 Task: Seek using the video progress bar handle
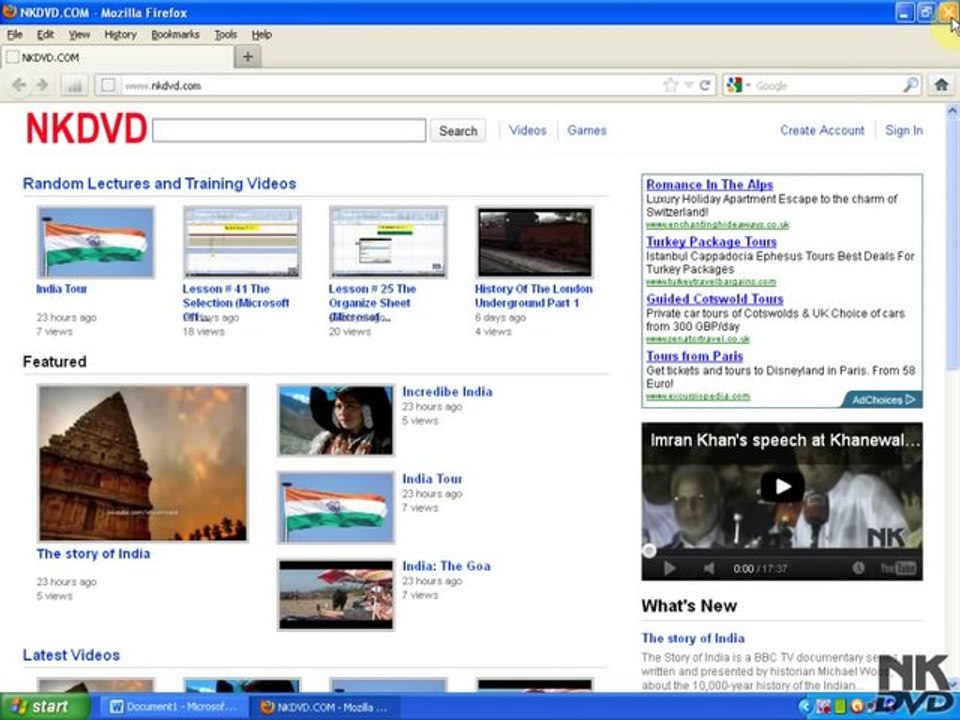point(649,550)
